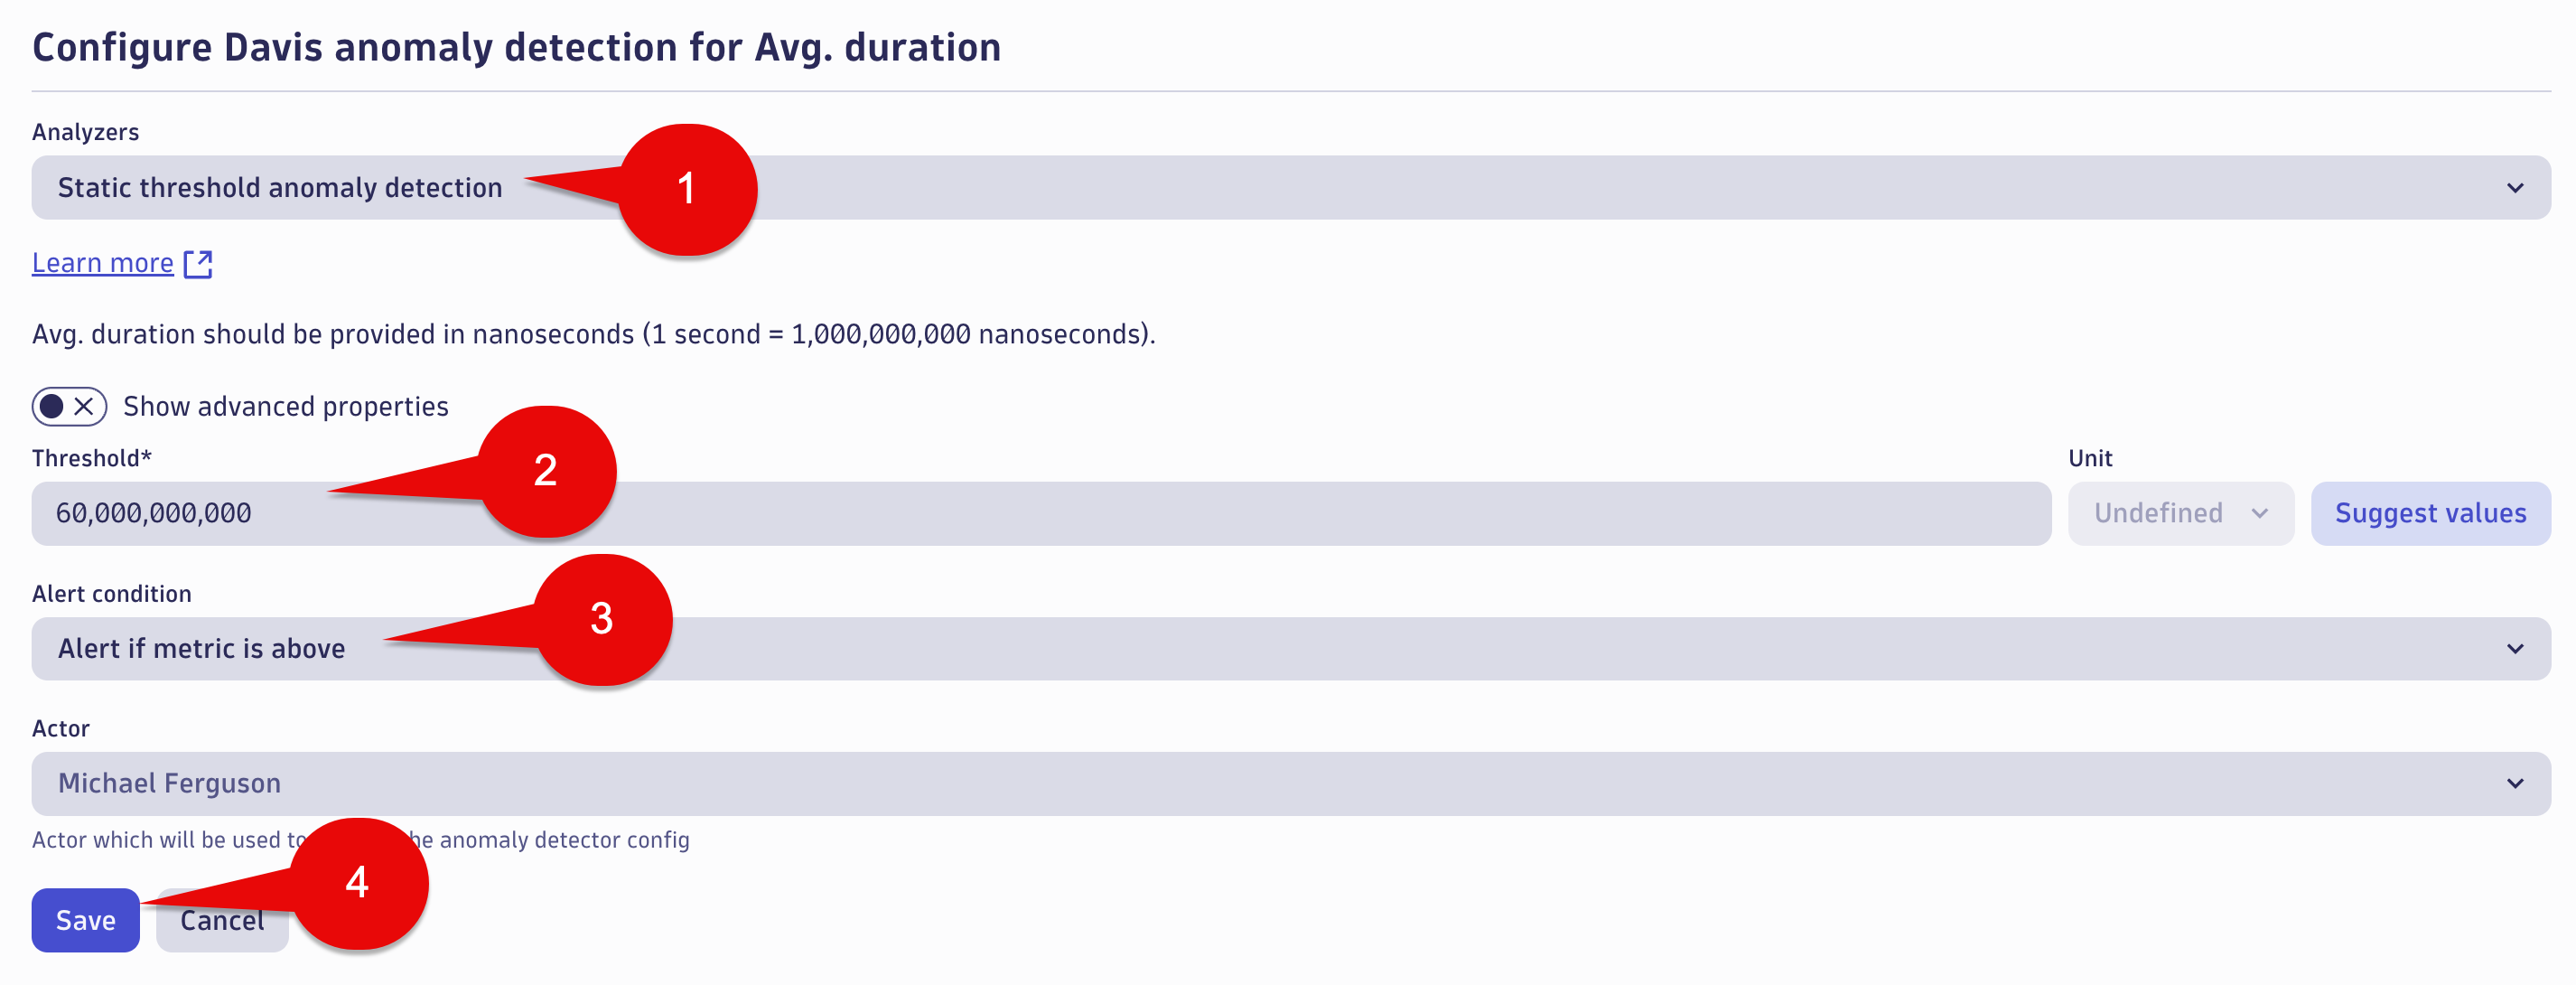The width and height of the screenshot is (2576, 985).
Task: Open the external link icon beside Learn more
Action: coord(198,264)
